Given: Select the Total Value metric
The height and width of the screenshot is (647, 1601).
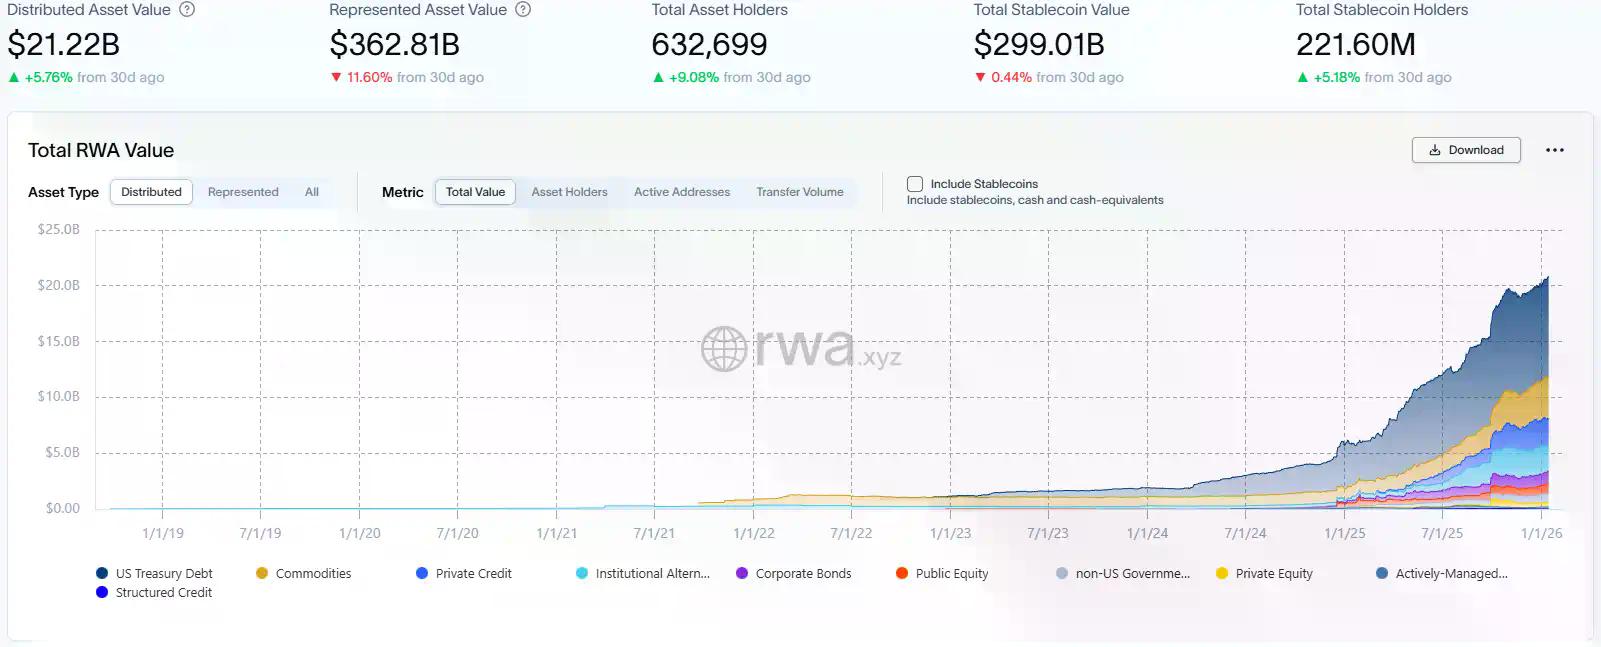Looking at the screenshot, I should click(475, 192).
